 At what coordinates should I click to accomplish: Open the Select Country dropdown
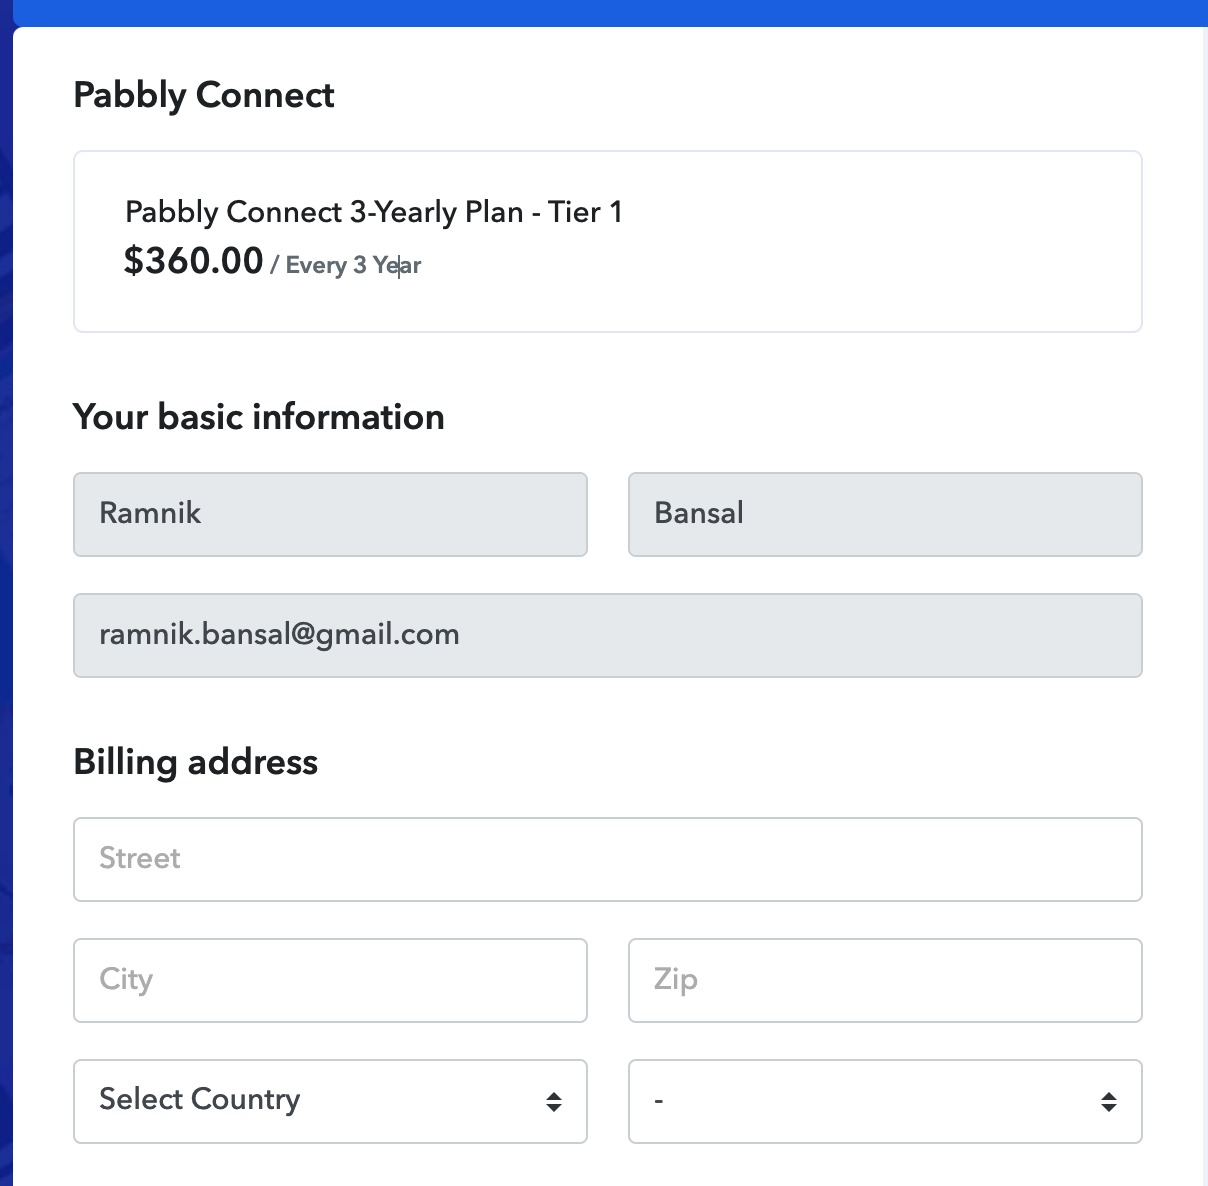click(330, 1101)
